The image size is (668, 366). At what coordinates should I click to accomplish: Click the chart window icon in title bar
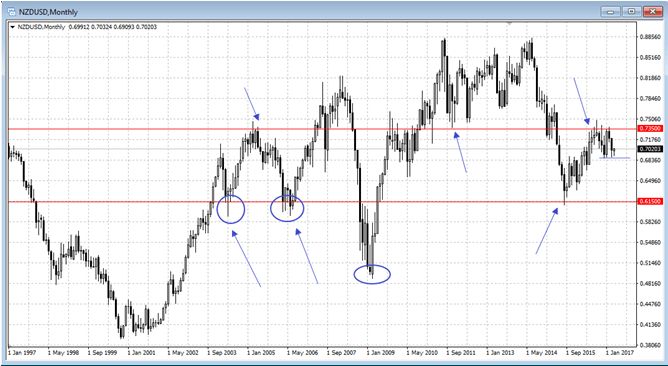tap(12, 12)
